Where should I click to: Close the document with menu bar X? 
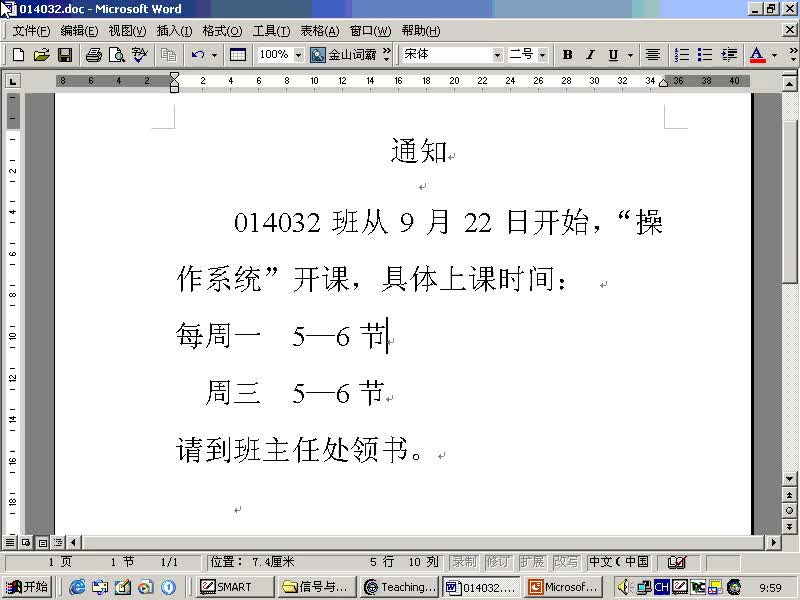tap(789, 30)
